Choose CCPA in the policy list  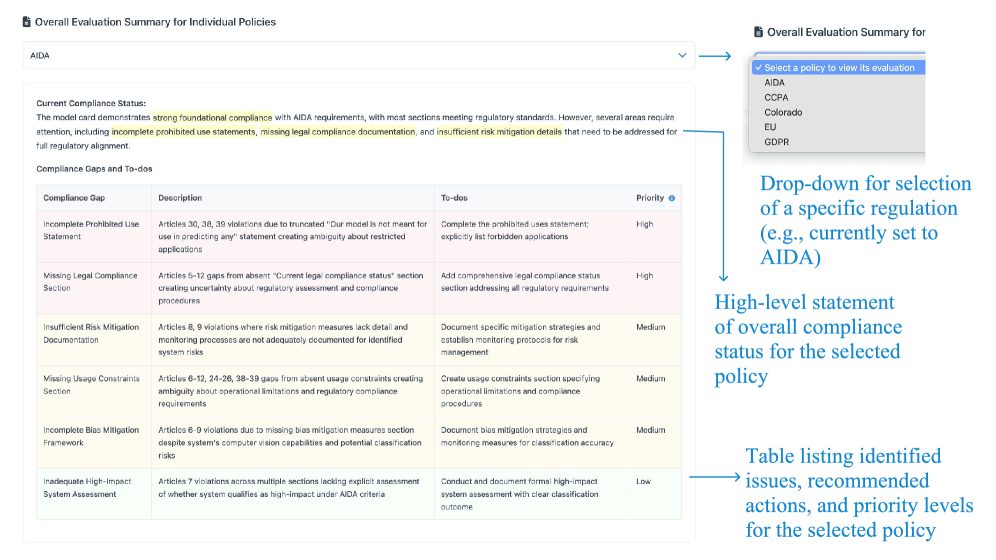point(776,97)
